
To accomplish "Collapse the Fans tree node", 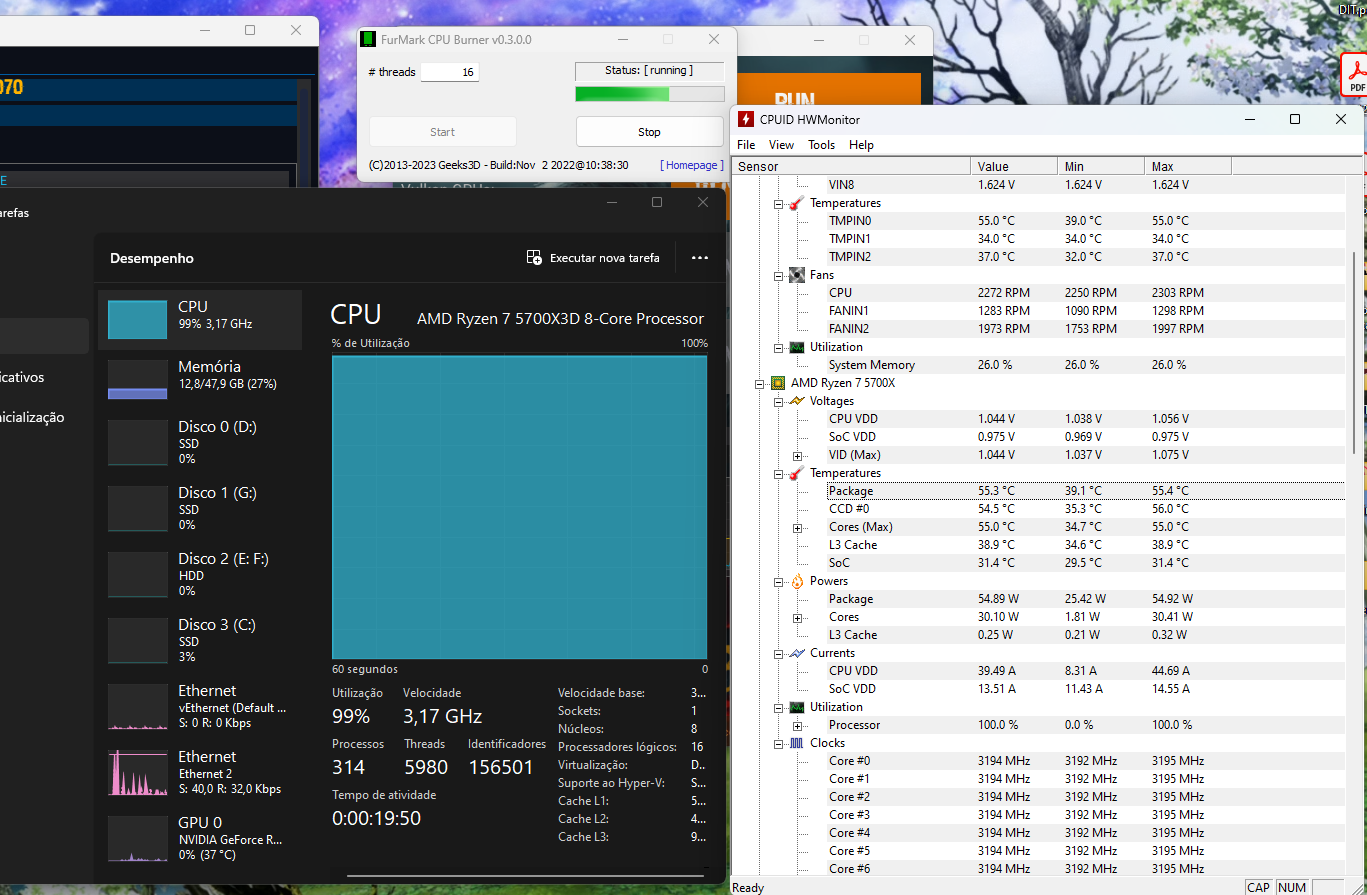I will point(779,275).
